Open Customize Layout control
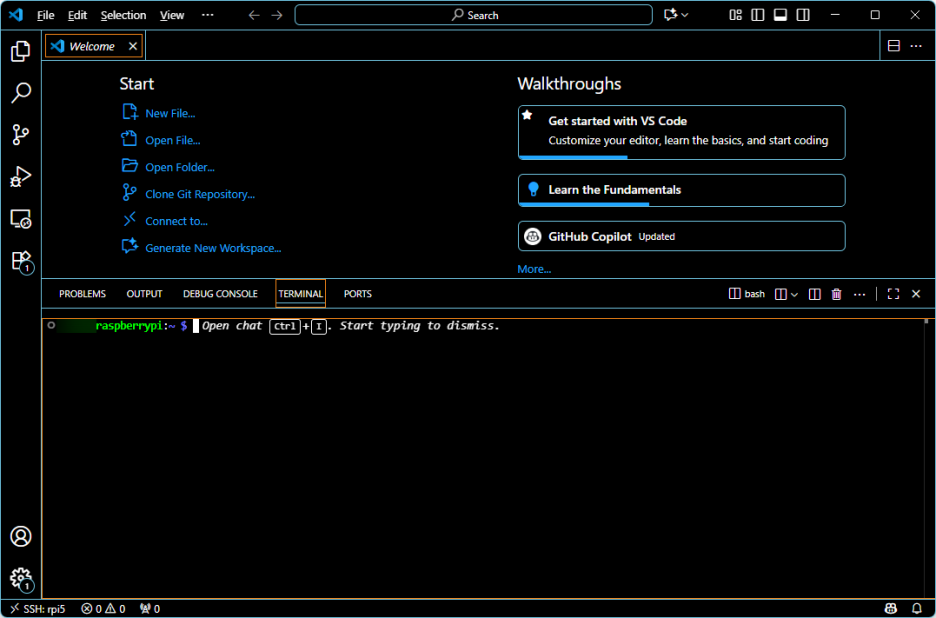936x618 pixels. coord(735,15)
